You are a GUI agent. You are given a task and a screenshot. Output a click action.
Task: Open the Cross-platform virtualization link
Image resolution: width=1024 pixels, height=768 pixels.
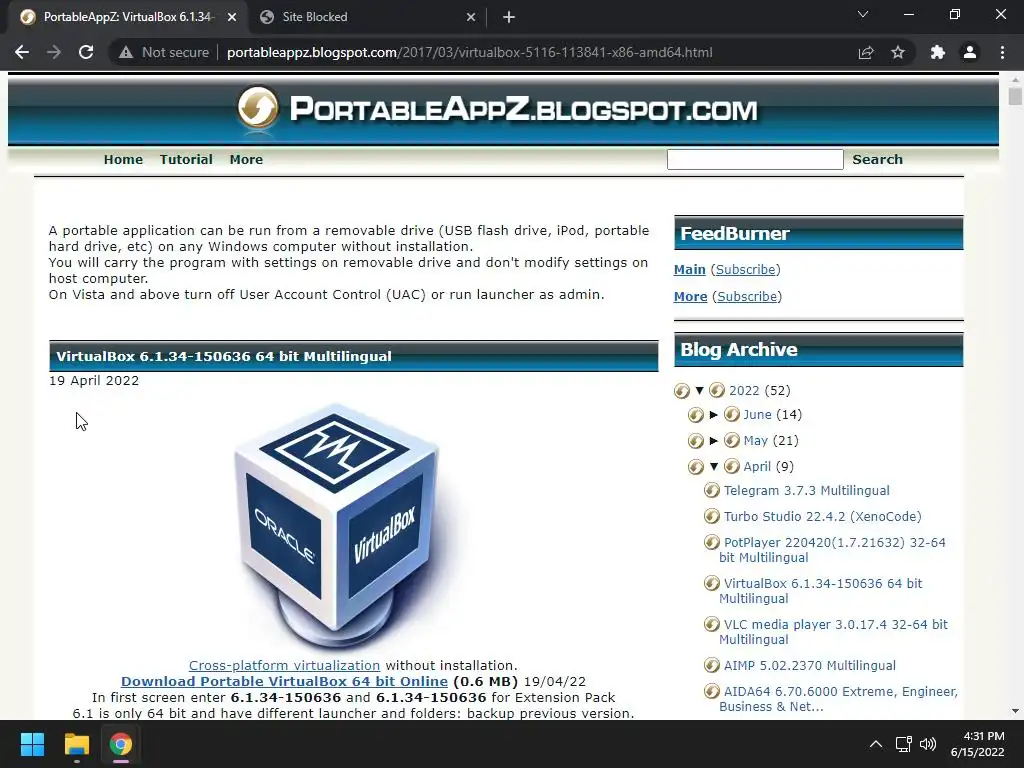[x=284, y=665]
